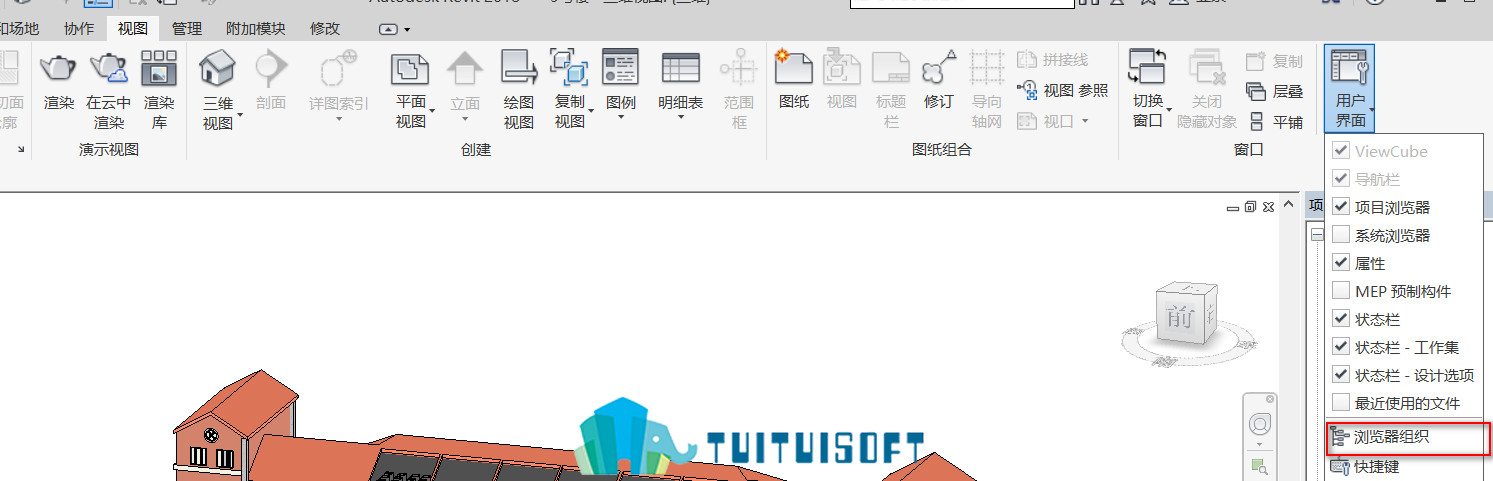Image resolution: width=1493 pixels, height=481 pixels.
Task: Expand the 立面 dropdown arrow
Action: tap(465, 119)
